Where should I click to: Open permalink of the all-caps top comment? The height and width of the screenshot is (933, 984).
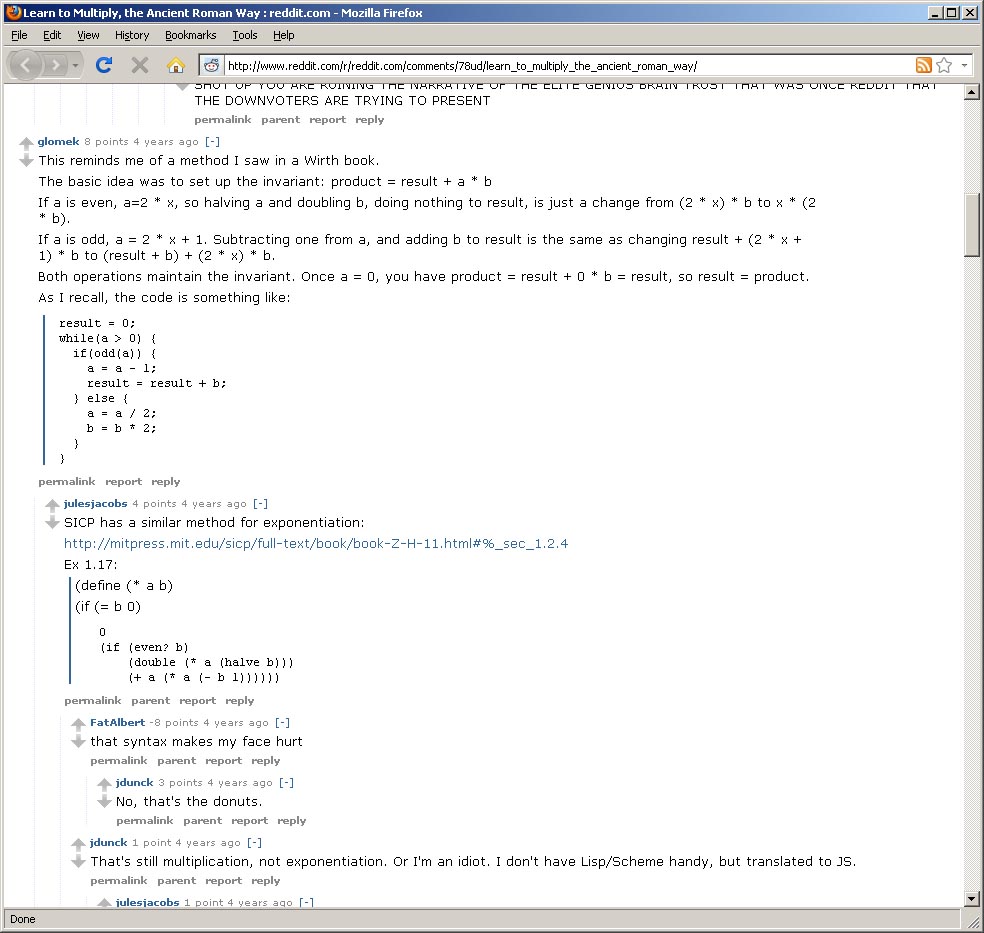tap(223, 120)
